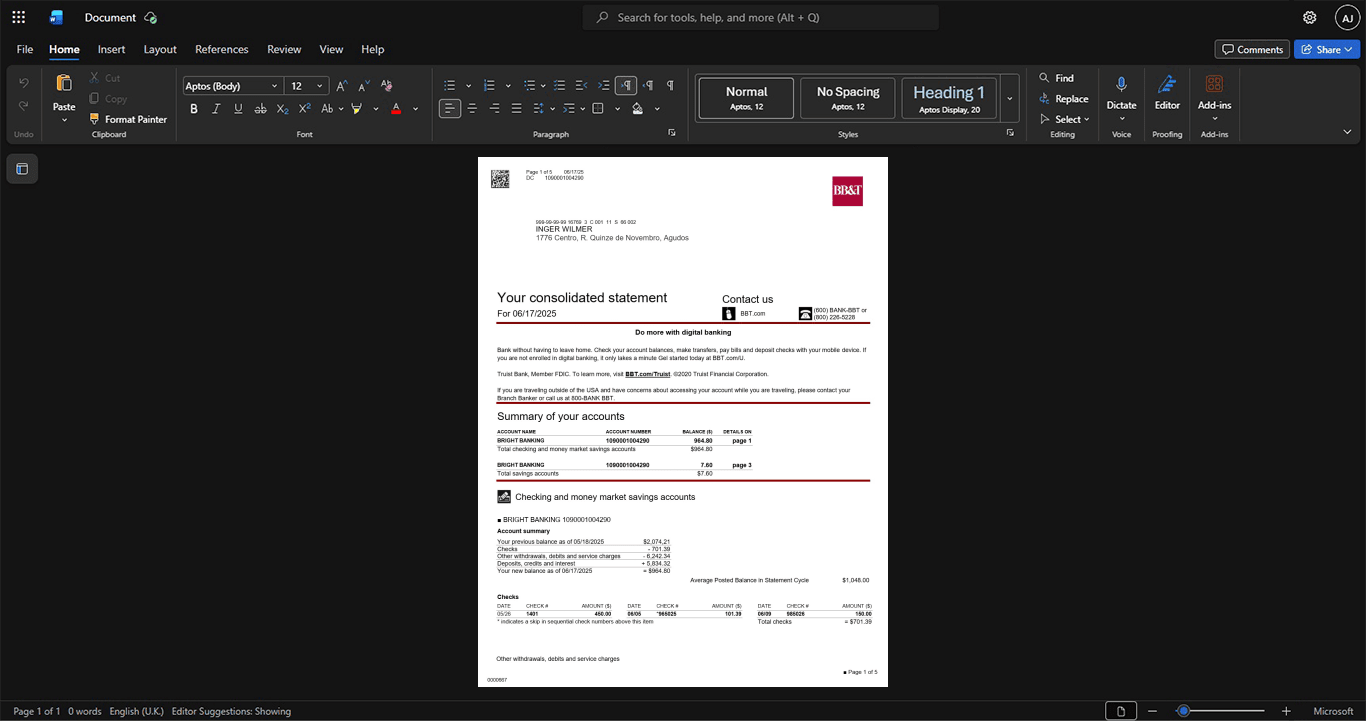Expand numbering library dropdown arrow
The width and height of the screenshot is (1366, 721).
tap(508, 86)
